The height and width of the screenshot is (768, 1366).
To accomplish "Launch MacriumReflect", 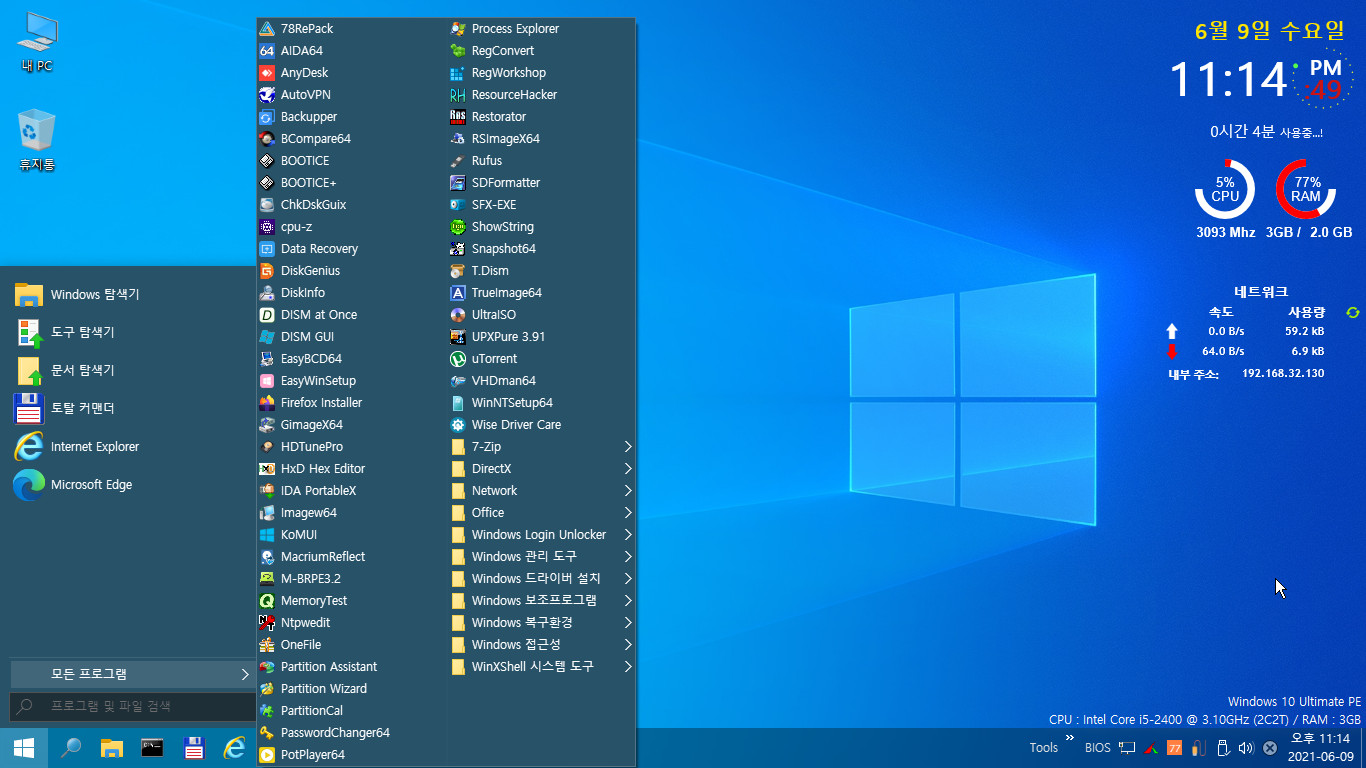I will pos(350,557).
